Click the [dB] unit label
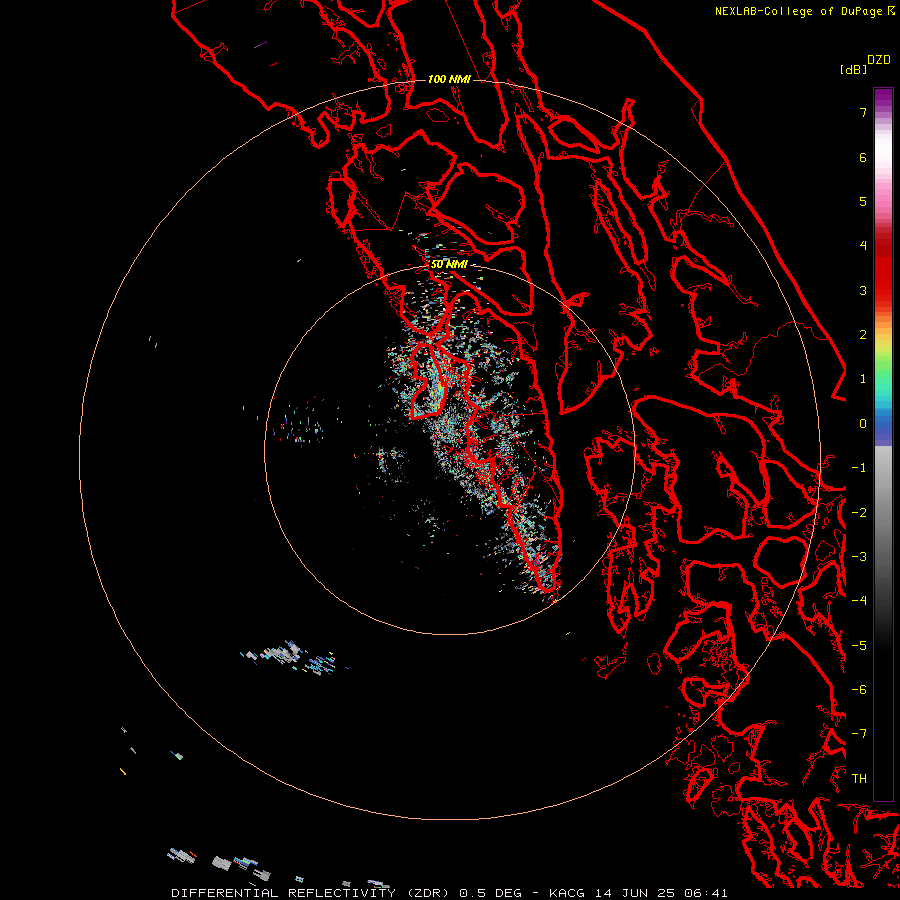 tap(853, 69)
